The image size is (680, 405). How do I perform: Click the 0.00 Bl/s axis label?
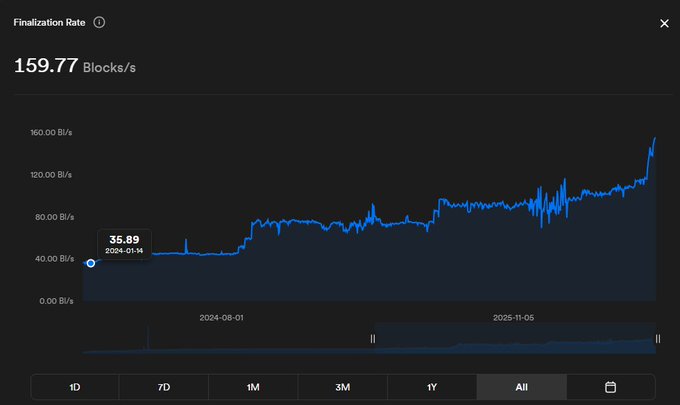pos(56,300)
